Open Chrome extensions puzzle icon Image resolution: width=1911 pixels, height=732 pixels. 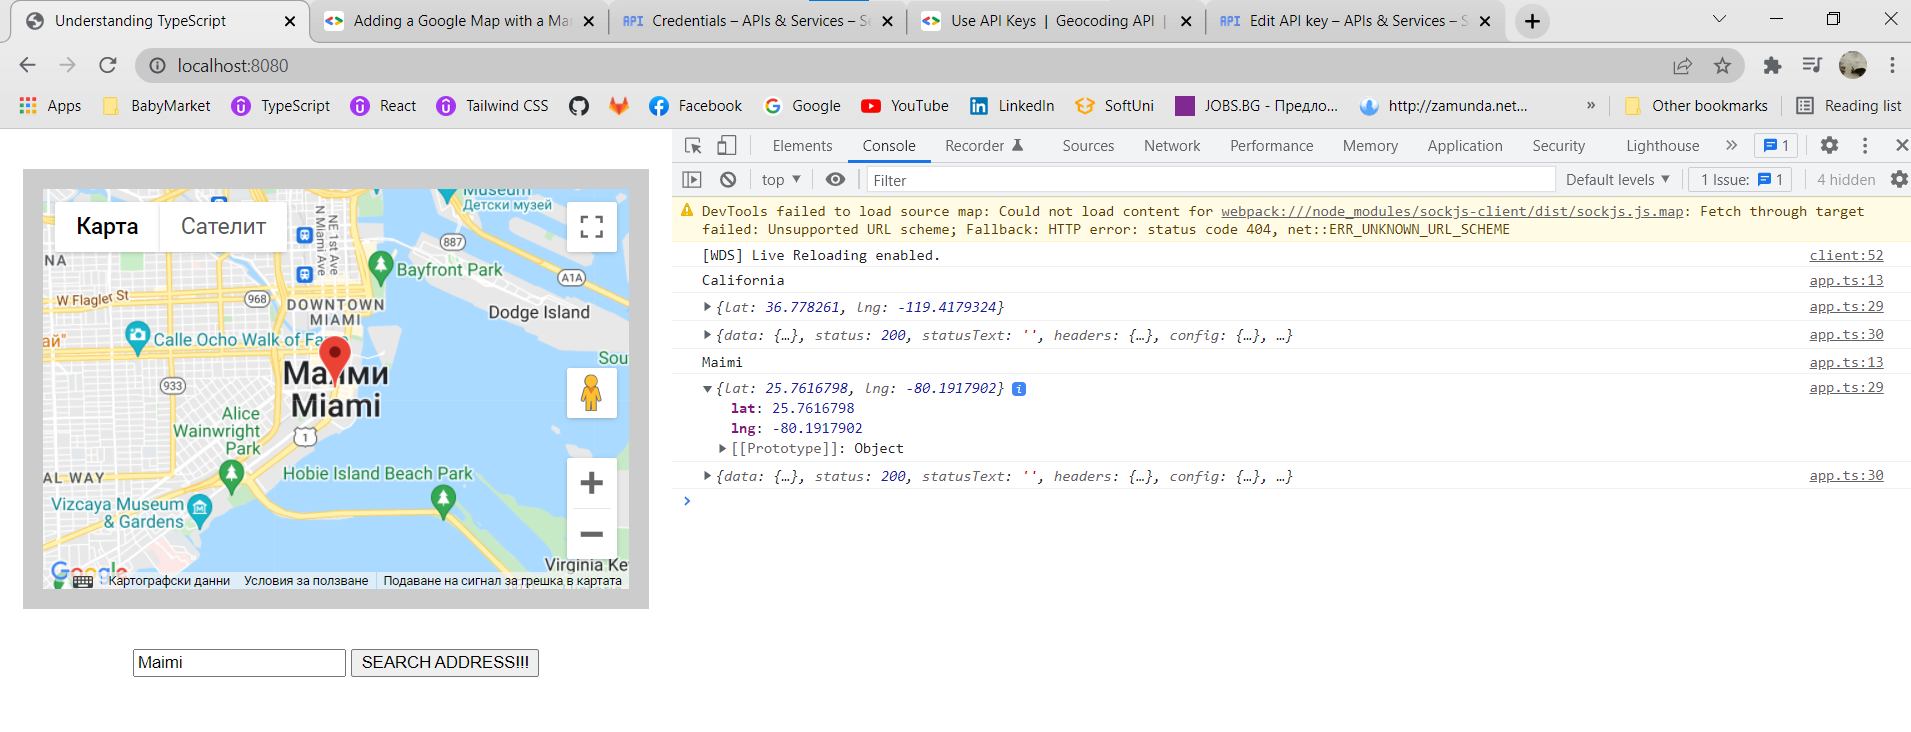tap(1772, 66)
